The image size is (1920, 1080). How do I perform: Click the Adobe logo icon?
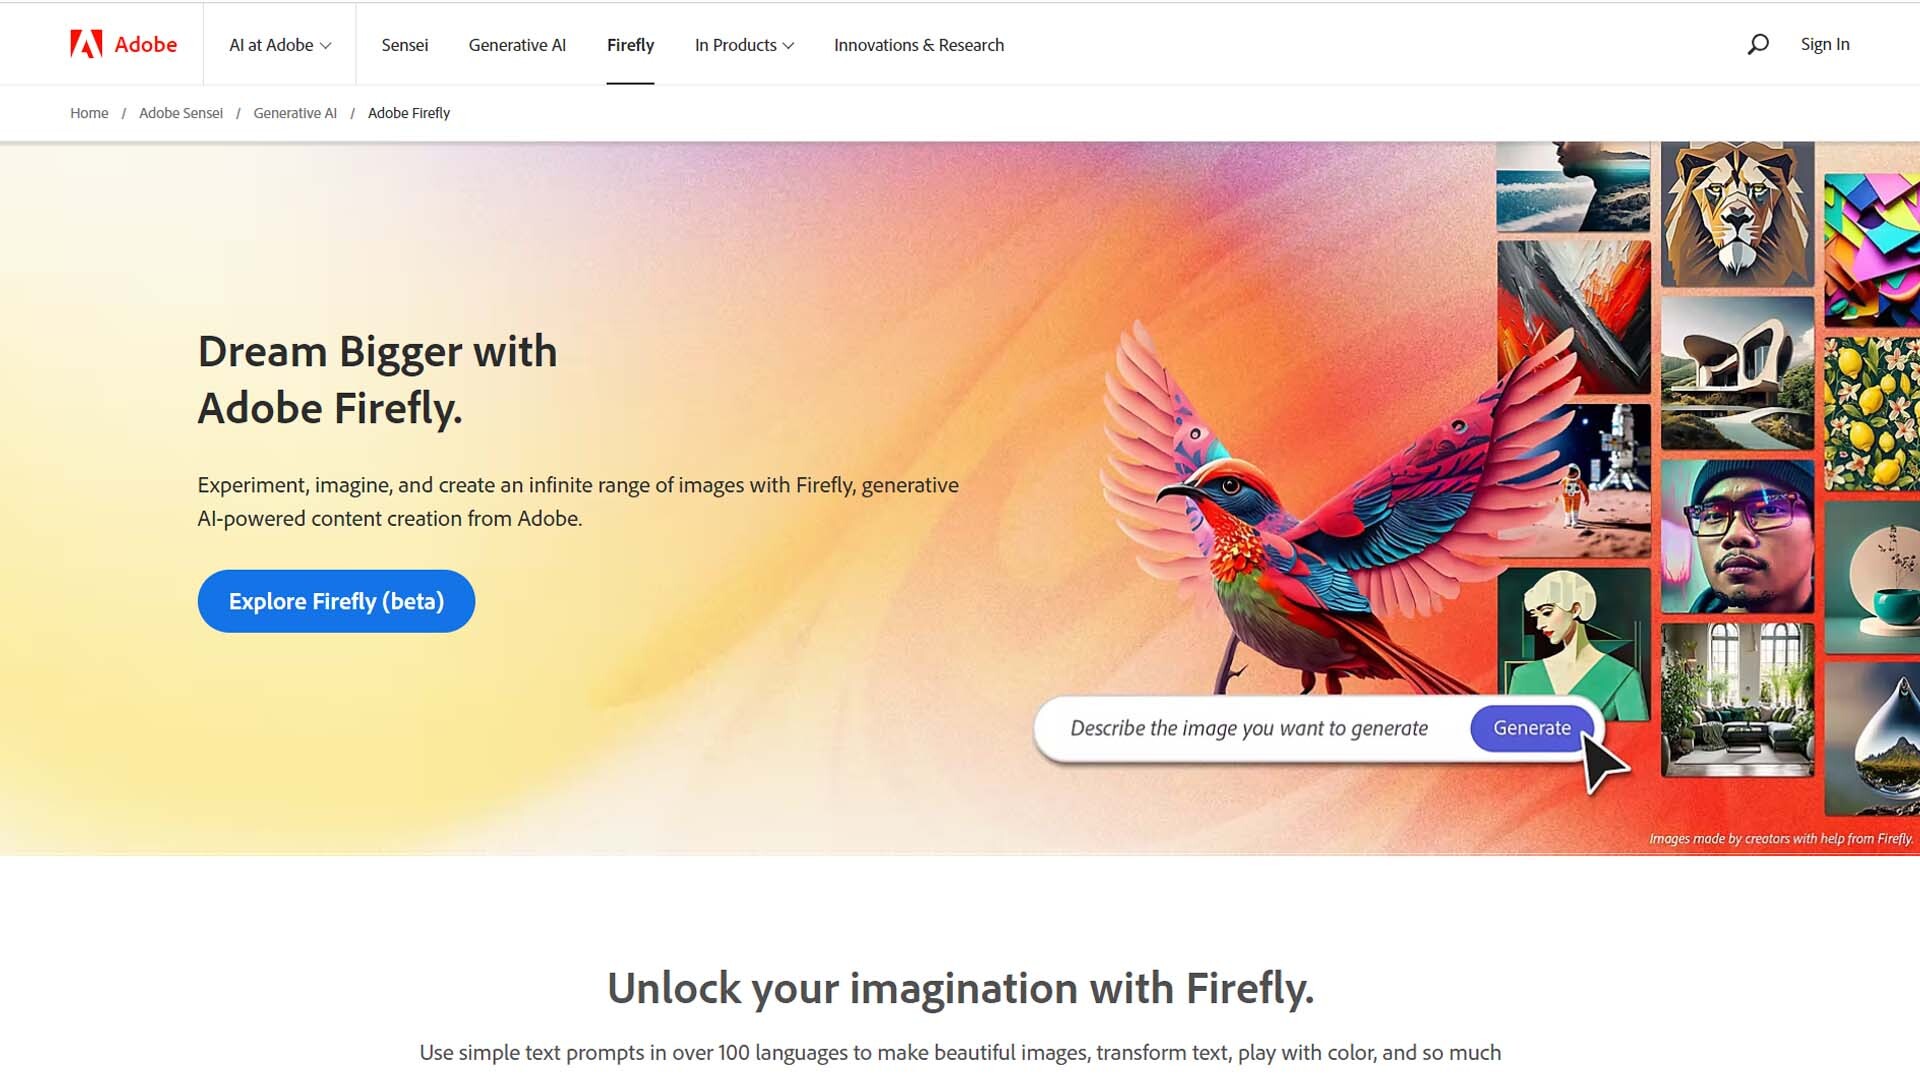[x=86, y=44]
